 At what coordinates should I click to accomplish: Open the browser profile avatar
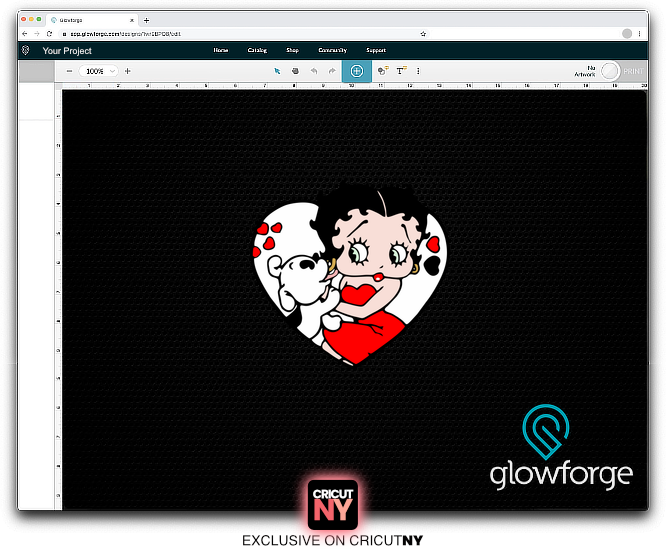(627, 34)
